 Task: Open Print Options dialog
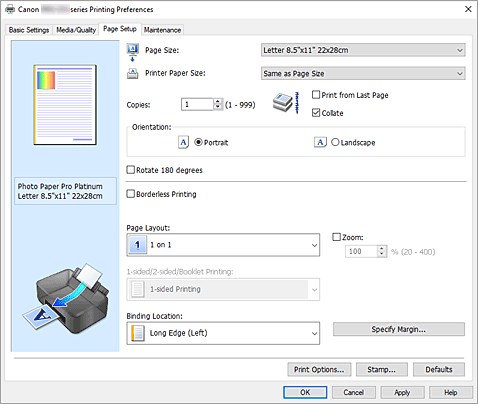click(x=319, y=369)
